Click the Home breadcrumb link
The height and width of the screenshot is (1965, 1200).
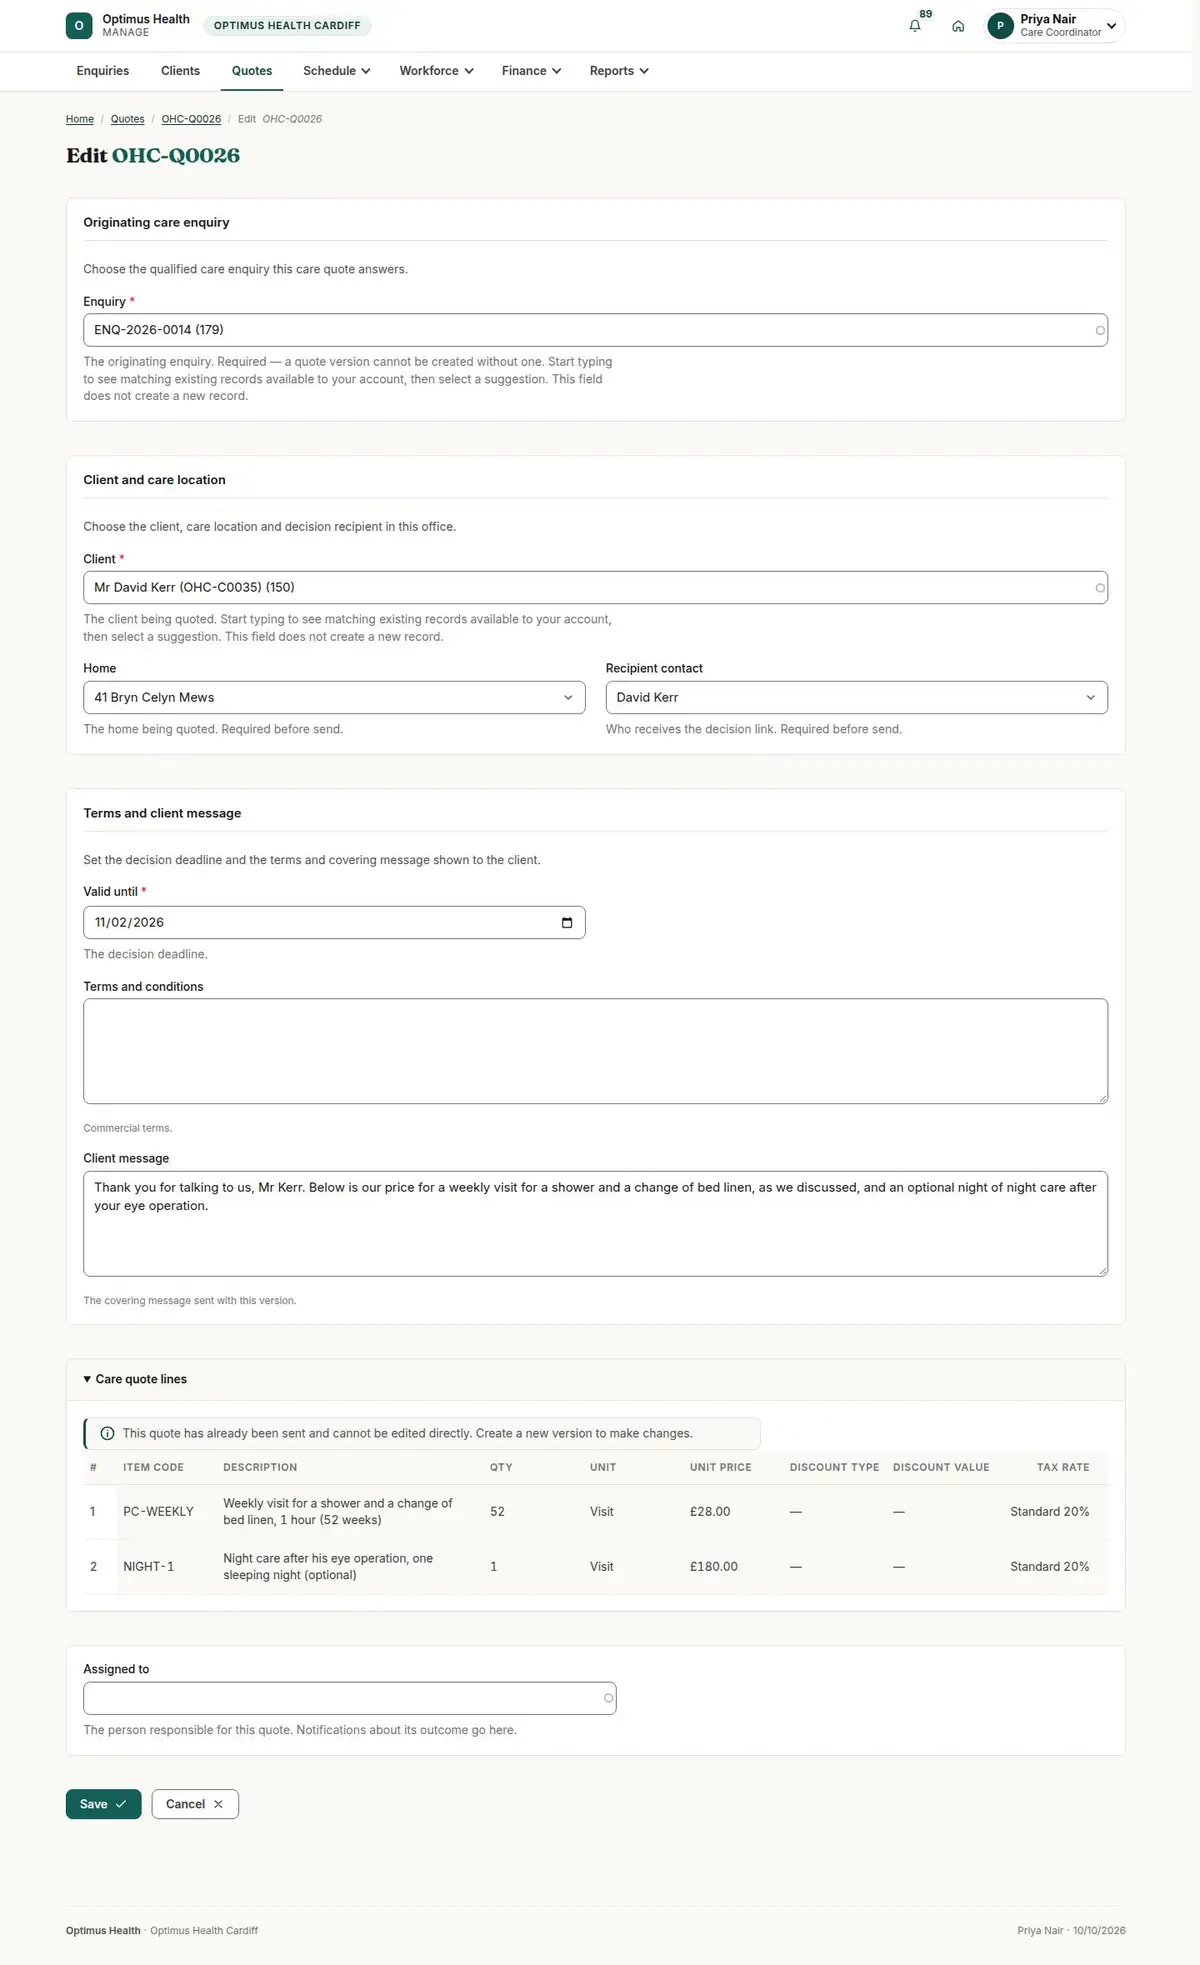coord(80,119)
